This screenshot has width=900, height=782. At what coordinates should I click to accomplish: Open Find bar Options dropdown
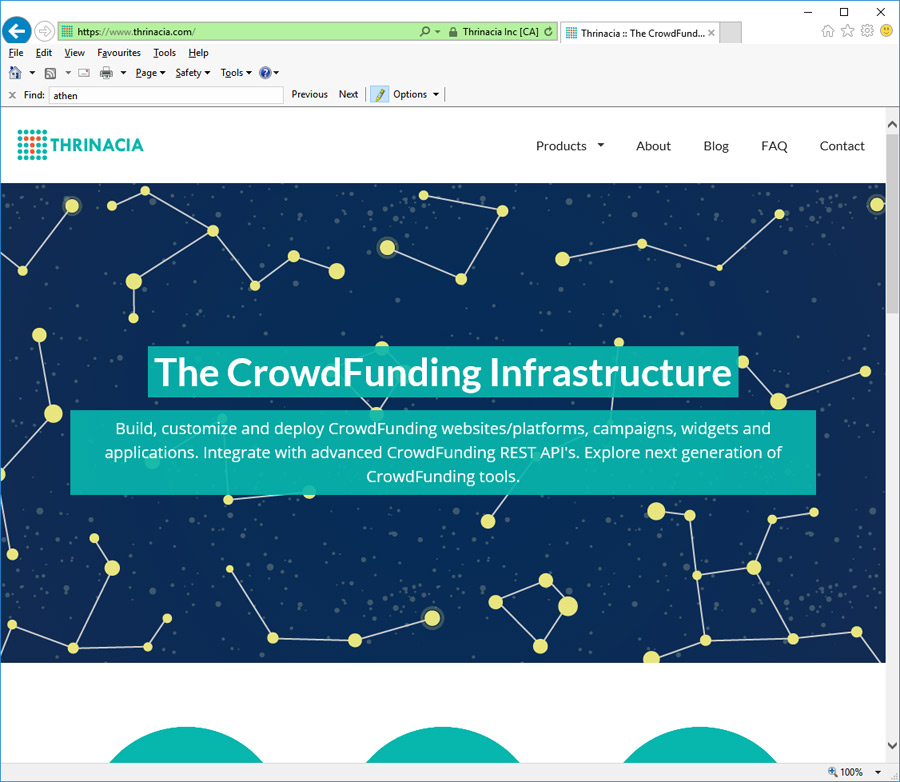416,94
